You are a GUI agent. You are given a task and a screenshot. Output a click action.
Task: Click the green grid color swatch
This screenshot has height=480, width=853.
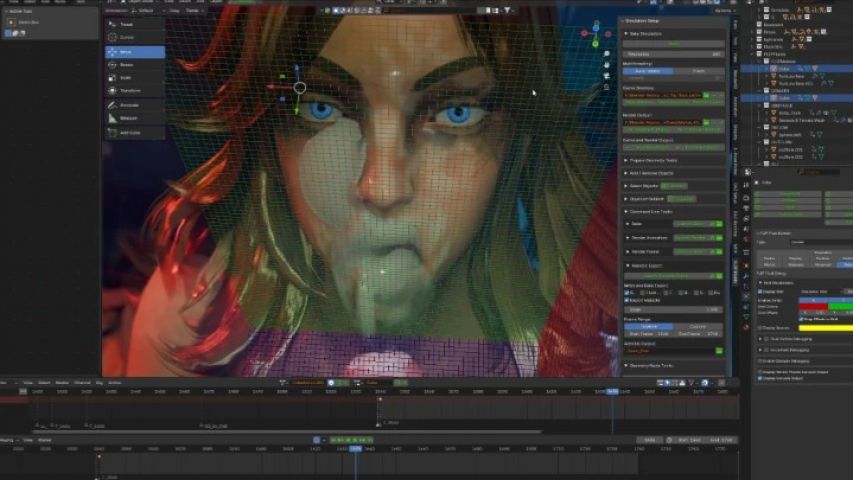click(x=840, y=307)
